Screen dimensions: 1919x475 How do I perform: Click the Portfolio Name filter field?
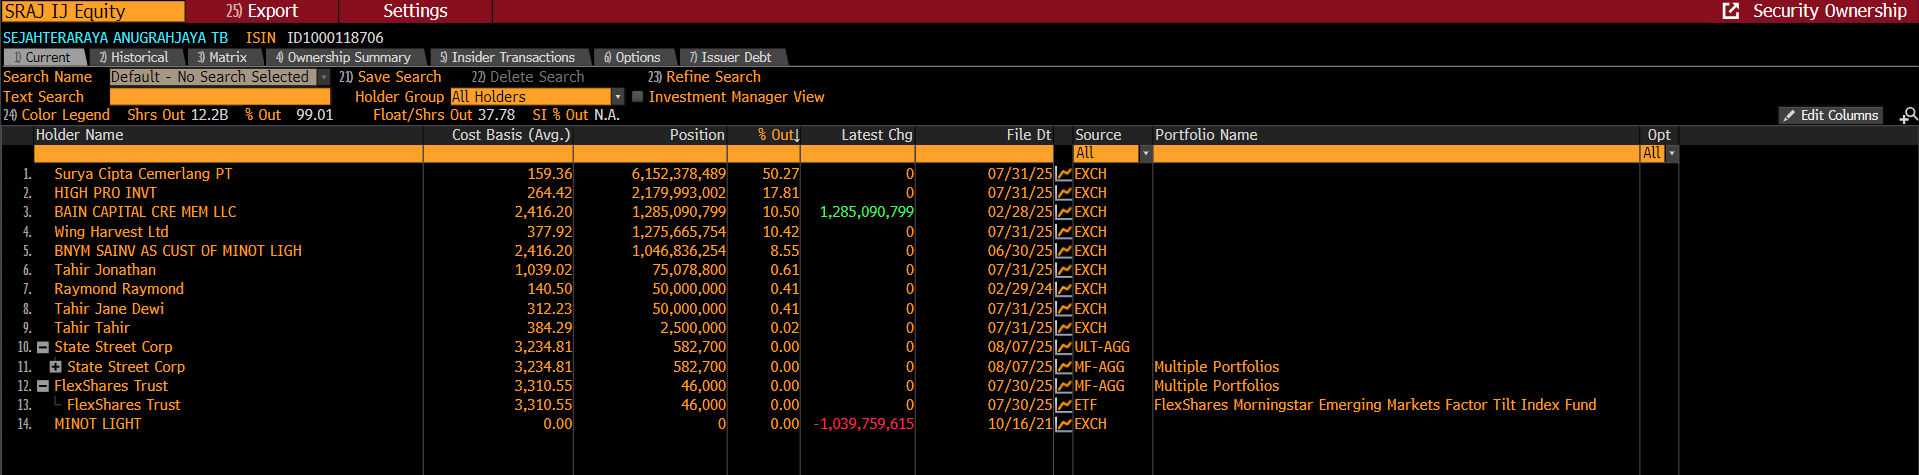point(1396,154)
